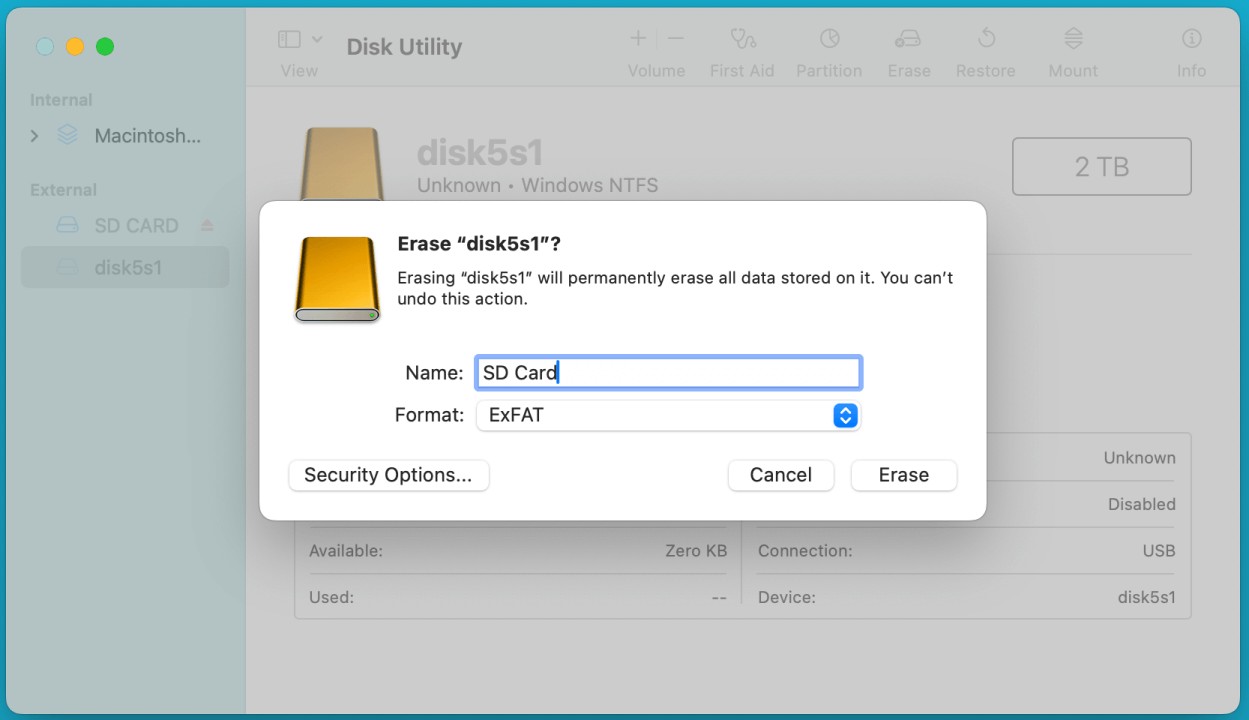
Task: Open Security Options
Action: [x=388, y=475]
